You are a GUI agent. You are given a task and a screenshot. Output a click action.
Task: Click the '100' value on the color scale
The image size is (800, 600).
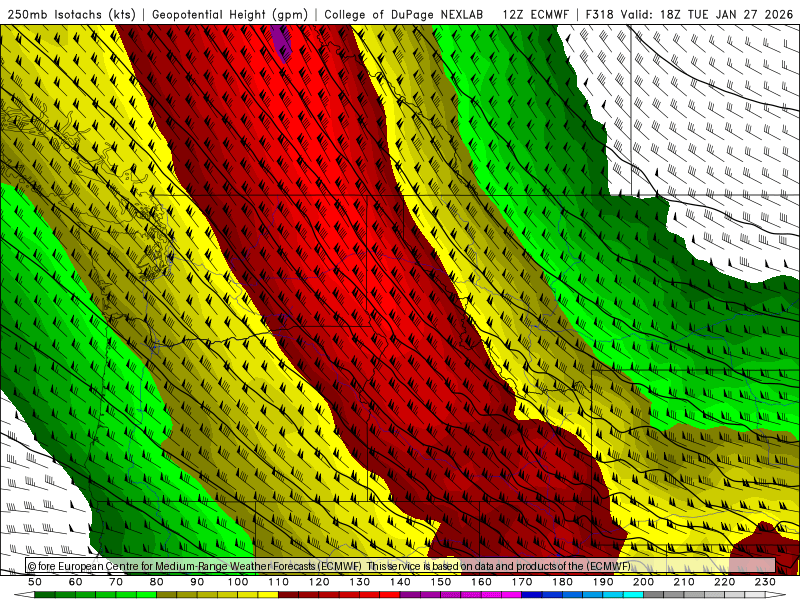[238, 582]
